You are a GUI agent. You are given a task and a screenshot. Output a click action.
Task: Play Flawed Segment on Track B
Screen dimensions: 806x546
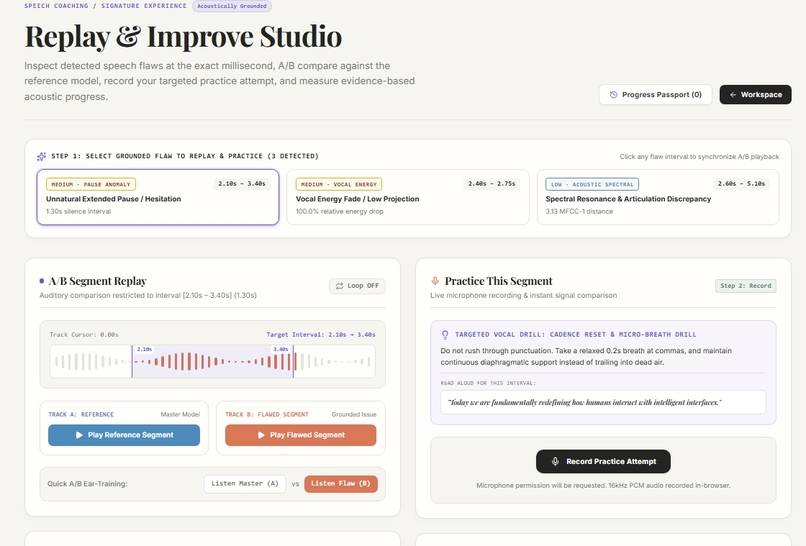point(301,435)
